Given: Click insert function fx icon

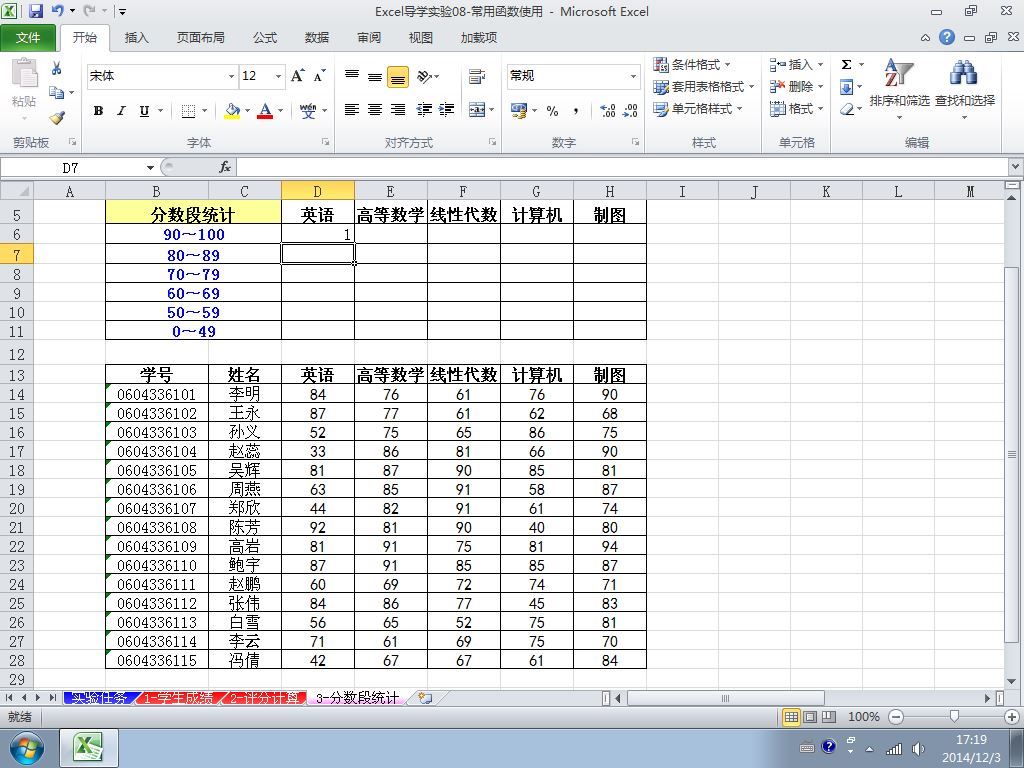Looking at the screenshot, I should [225, 168].
